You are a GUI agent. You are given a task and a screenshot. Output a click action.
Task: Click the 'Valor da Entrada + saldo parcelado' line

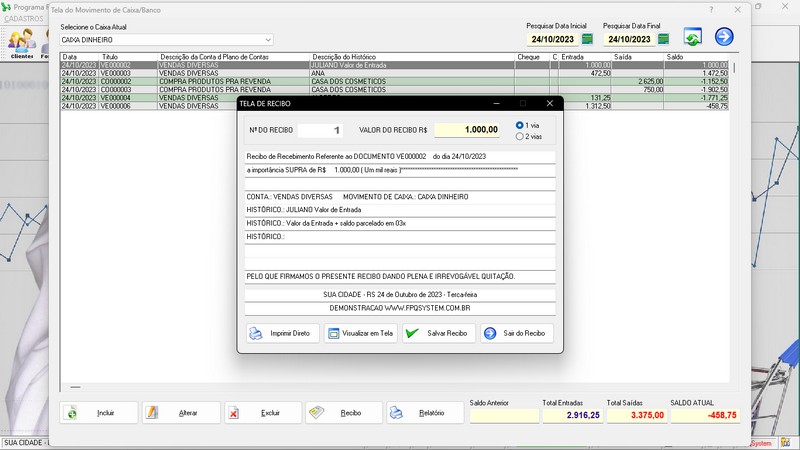(400, 223)
